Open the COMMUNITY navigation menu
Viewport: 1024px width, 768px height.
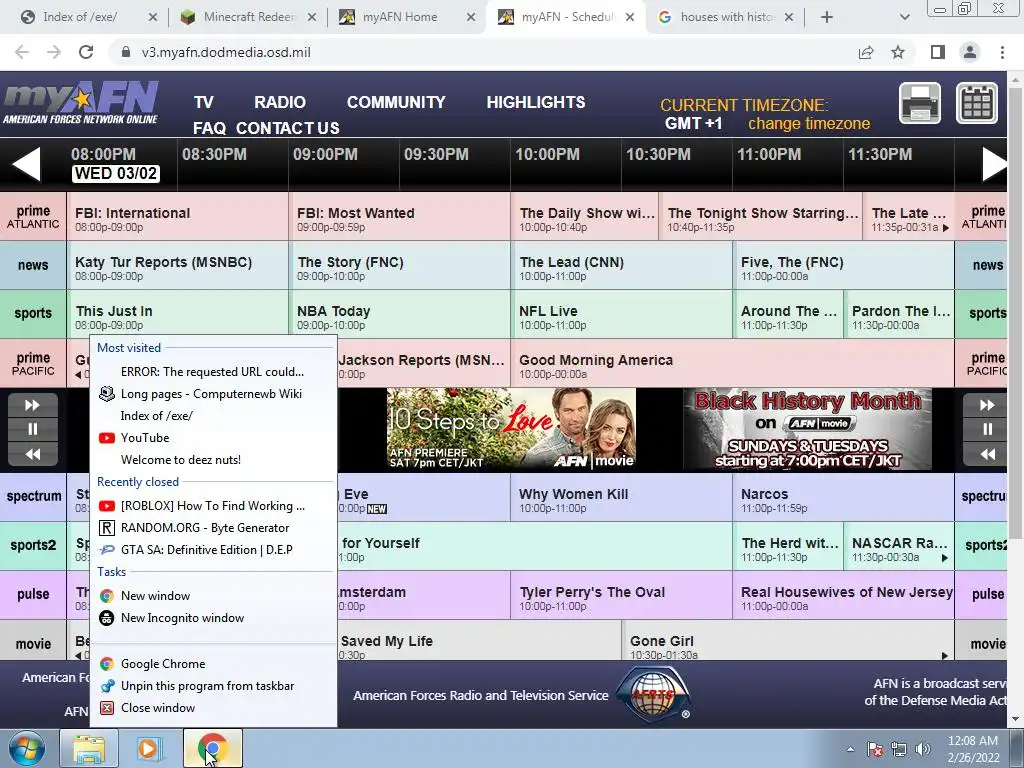396,103
